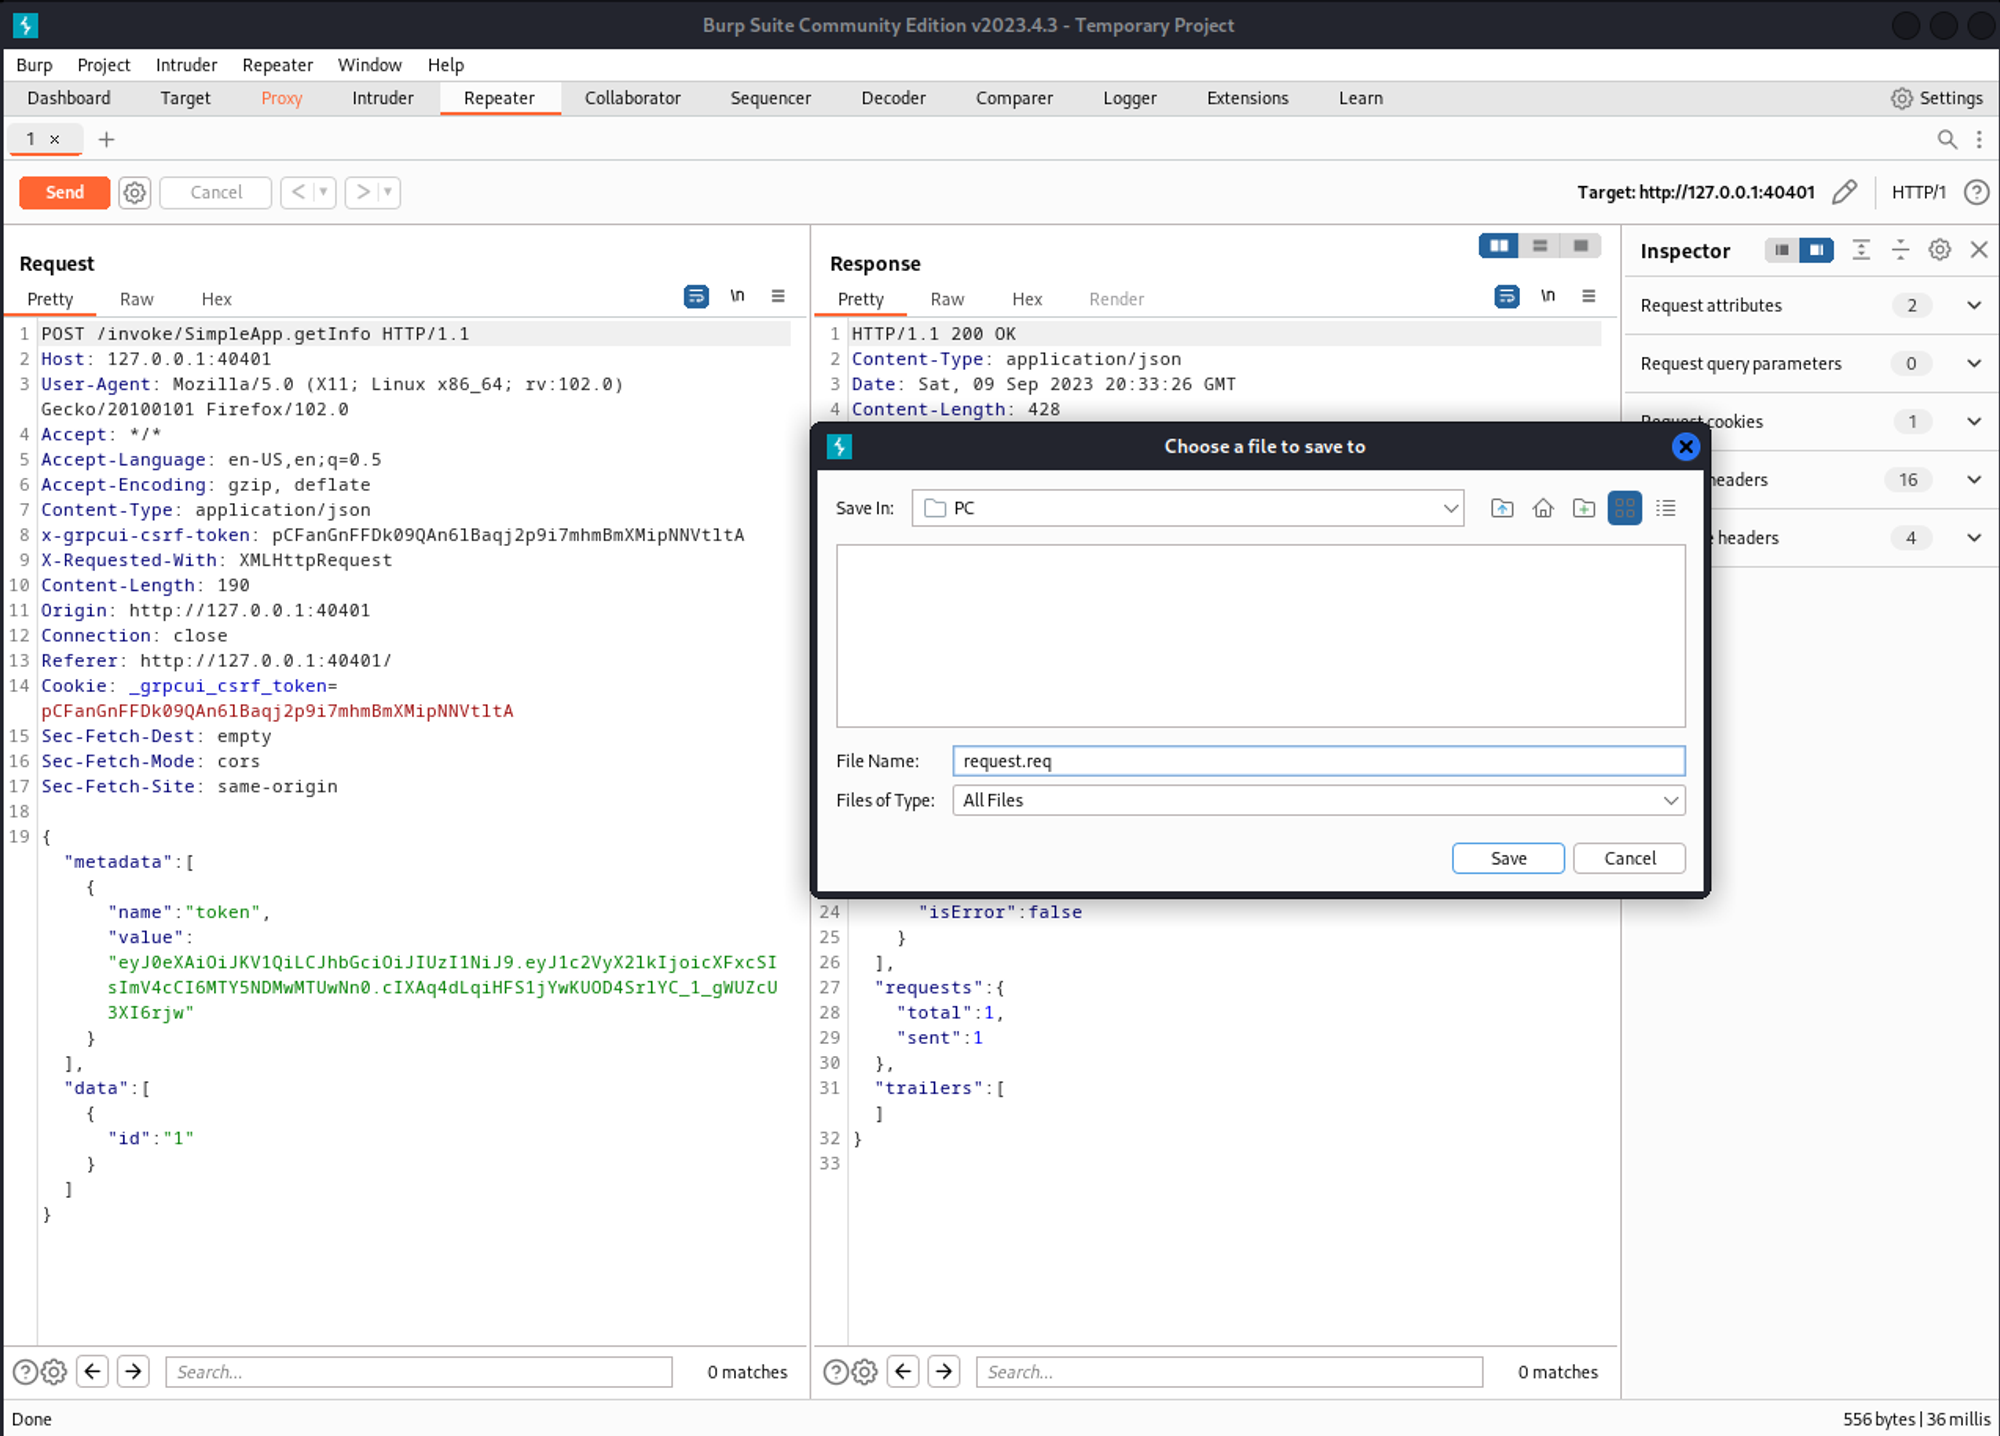The image size is (2000, 1436).
Task: Open Repeater send options gear icon
Action: (135, 192)
